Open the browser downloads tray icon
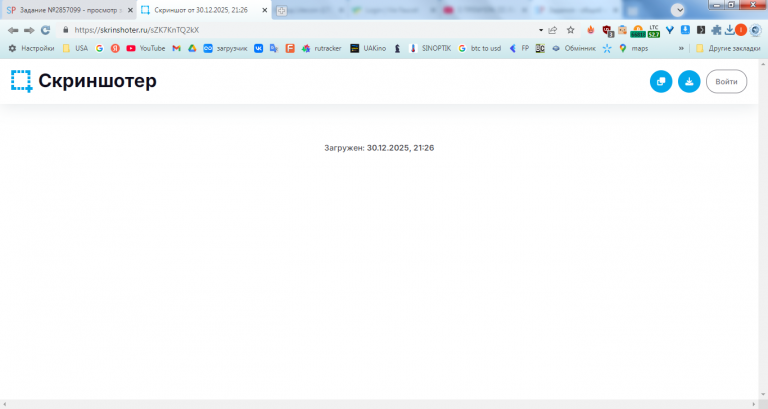Screen dimensions: 768x409 pyautogui.click(x=729, y=30)
